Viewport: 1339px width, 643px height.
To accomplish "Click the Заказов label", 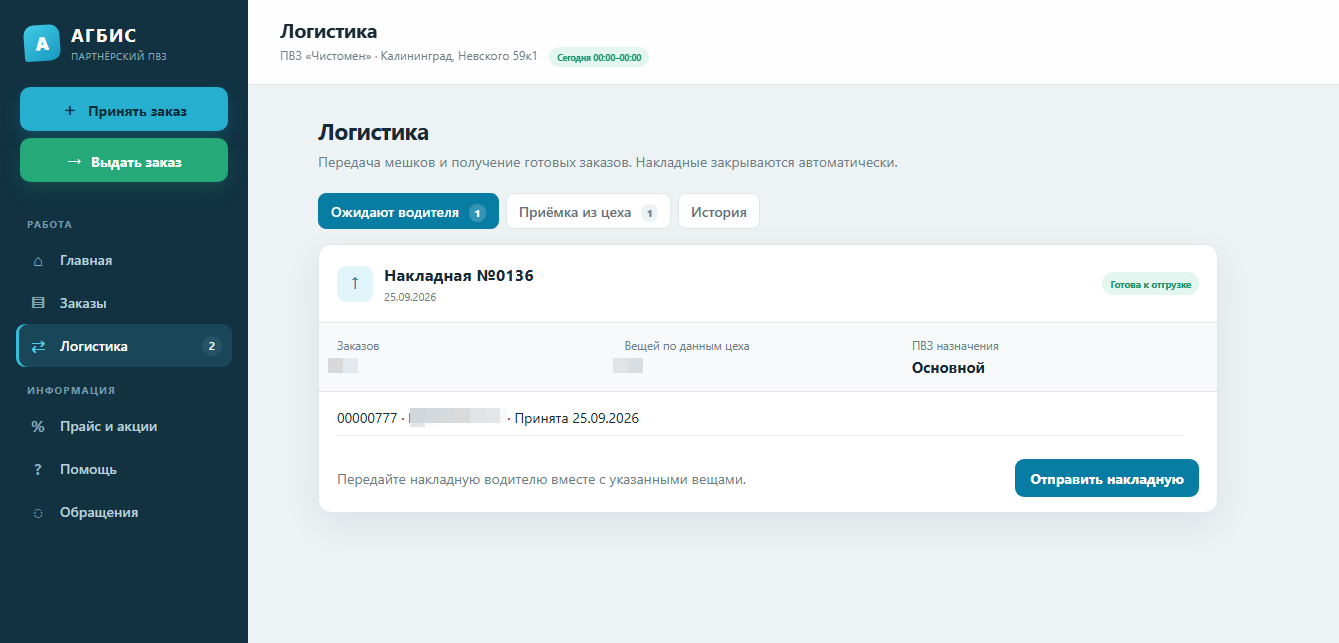I will [x=358, y=346].
